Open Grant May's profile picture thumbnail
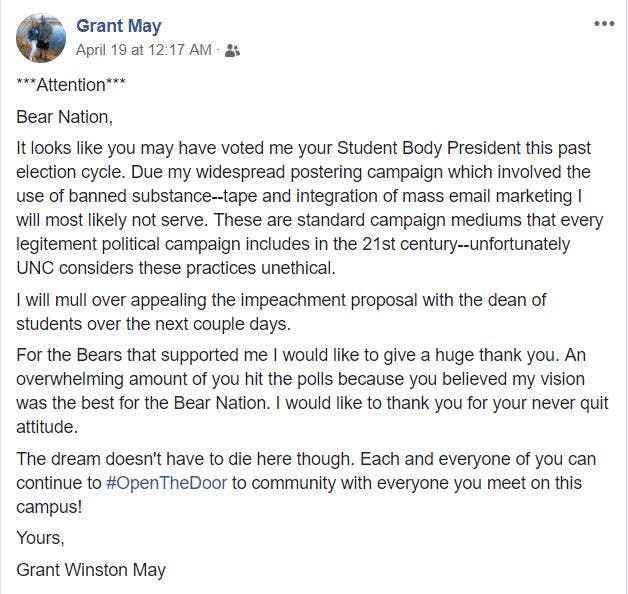This screenshot has height=594, width=628. click(x=41, y=37)
